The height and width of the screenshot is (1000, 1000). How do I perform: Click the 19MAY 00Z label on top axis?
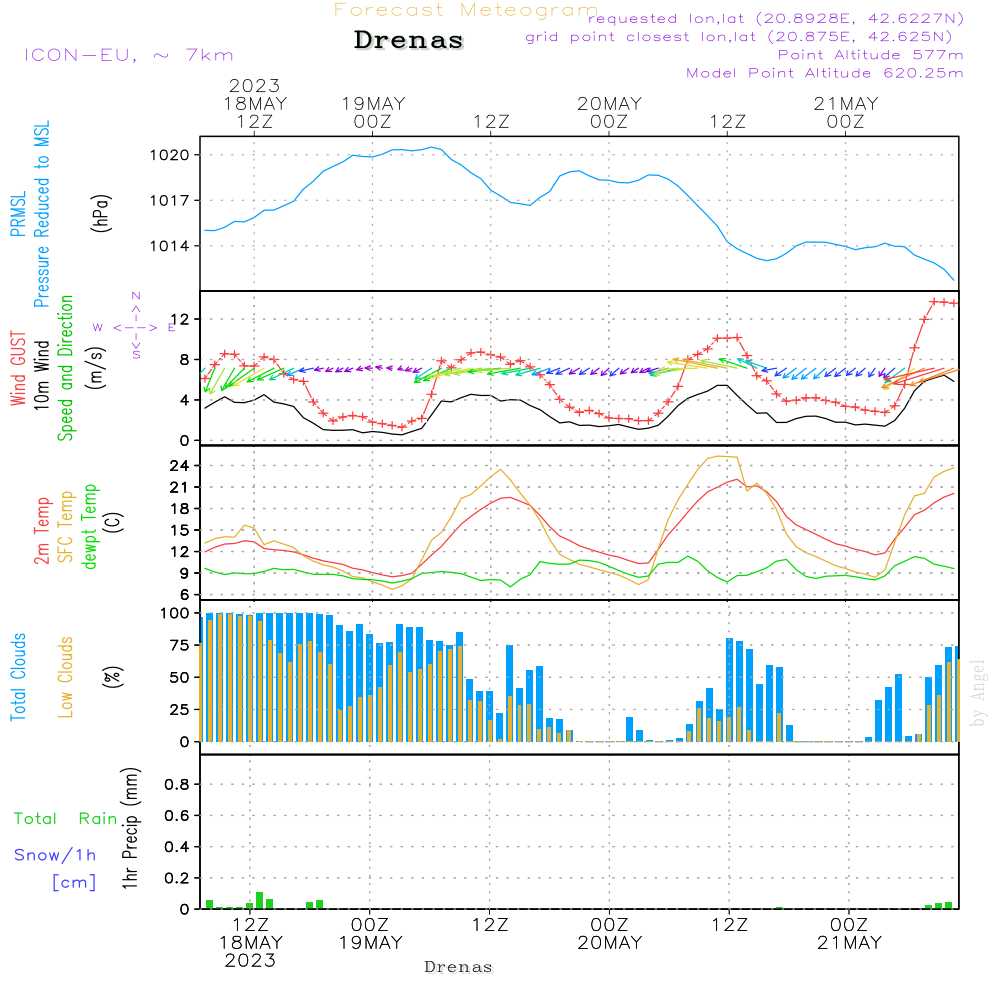point(373,112)
